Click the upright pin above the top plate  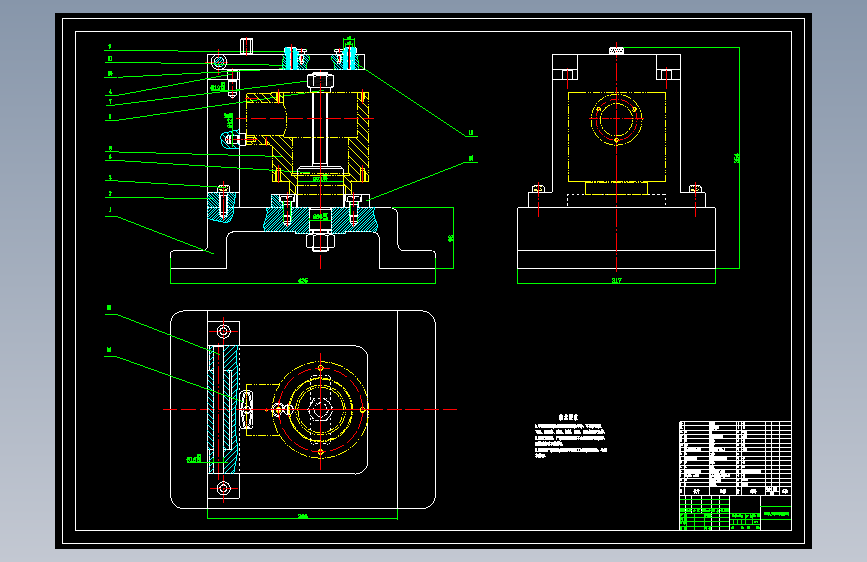(247, 46)
